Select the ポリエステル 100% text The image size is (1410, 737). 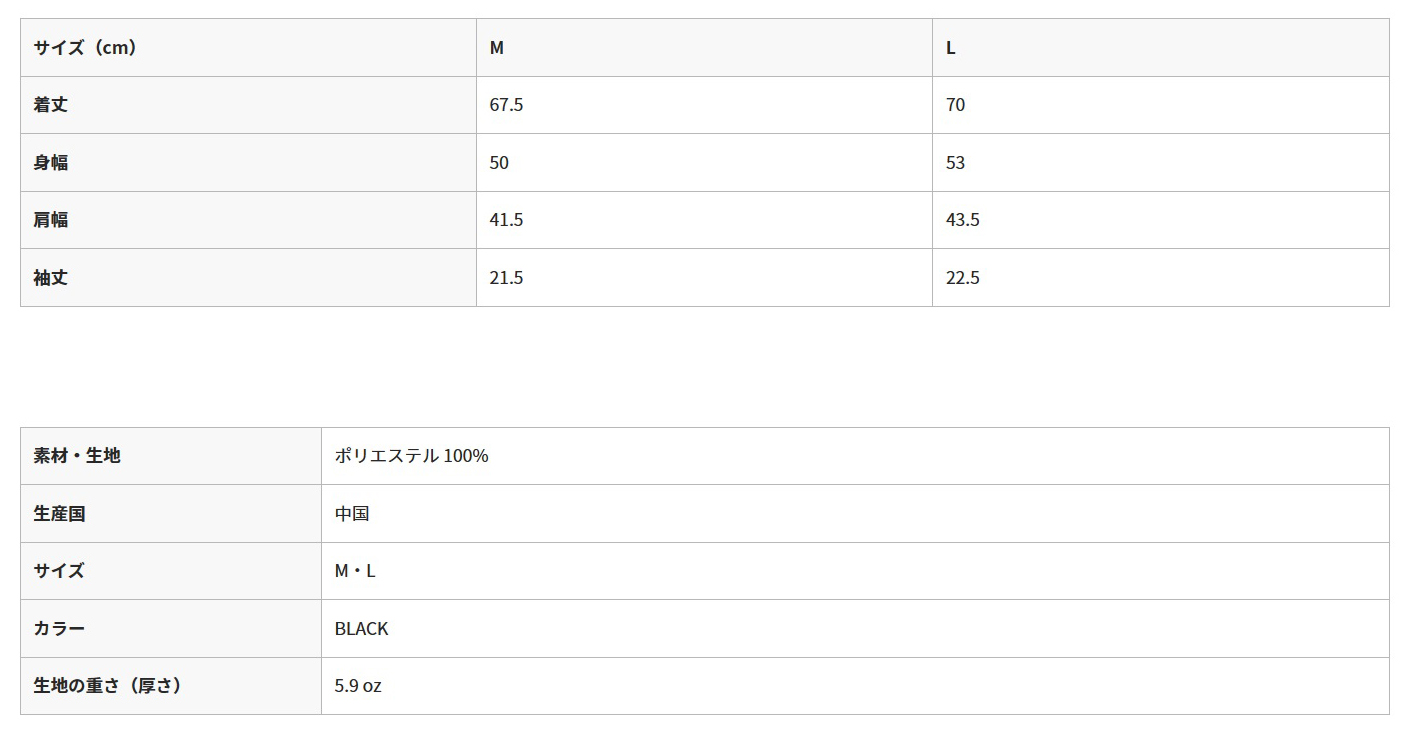[411, 456]
